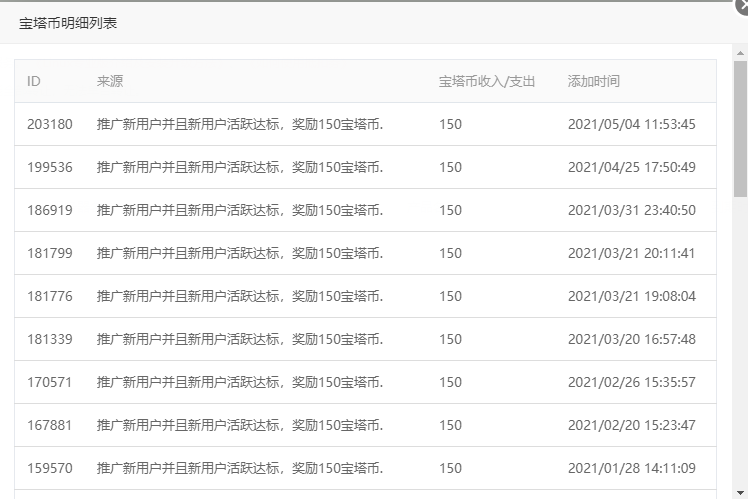Click the 添加时间 column header
The image size is (748, 499).
594,81
